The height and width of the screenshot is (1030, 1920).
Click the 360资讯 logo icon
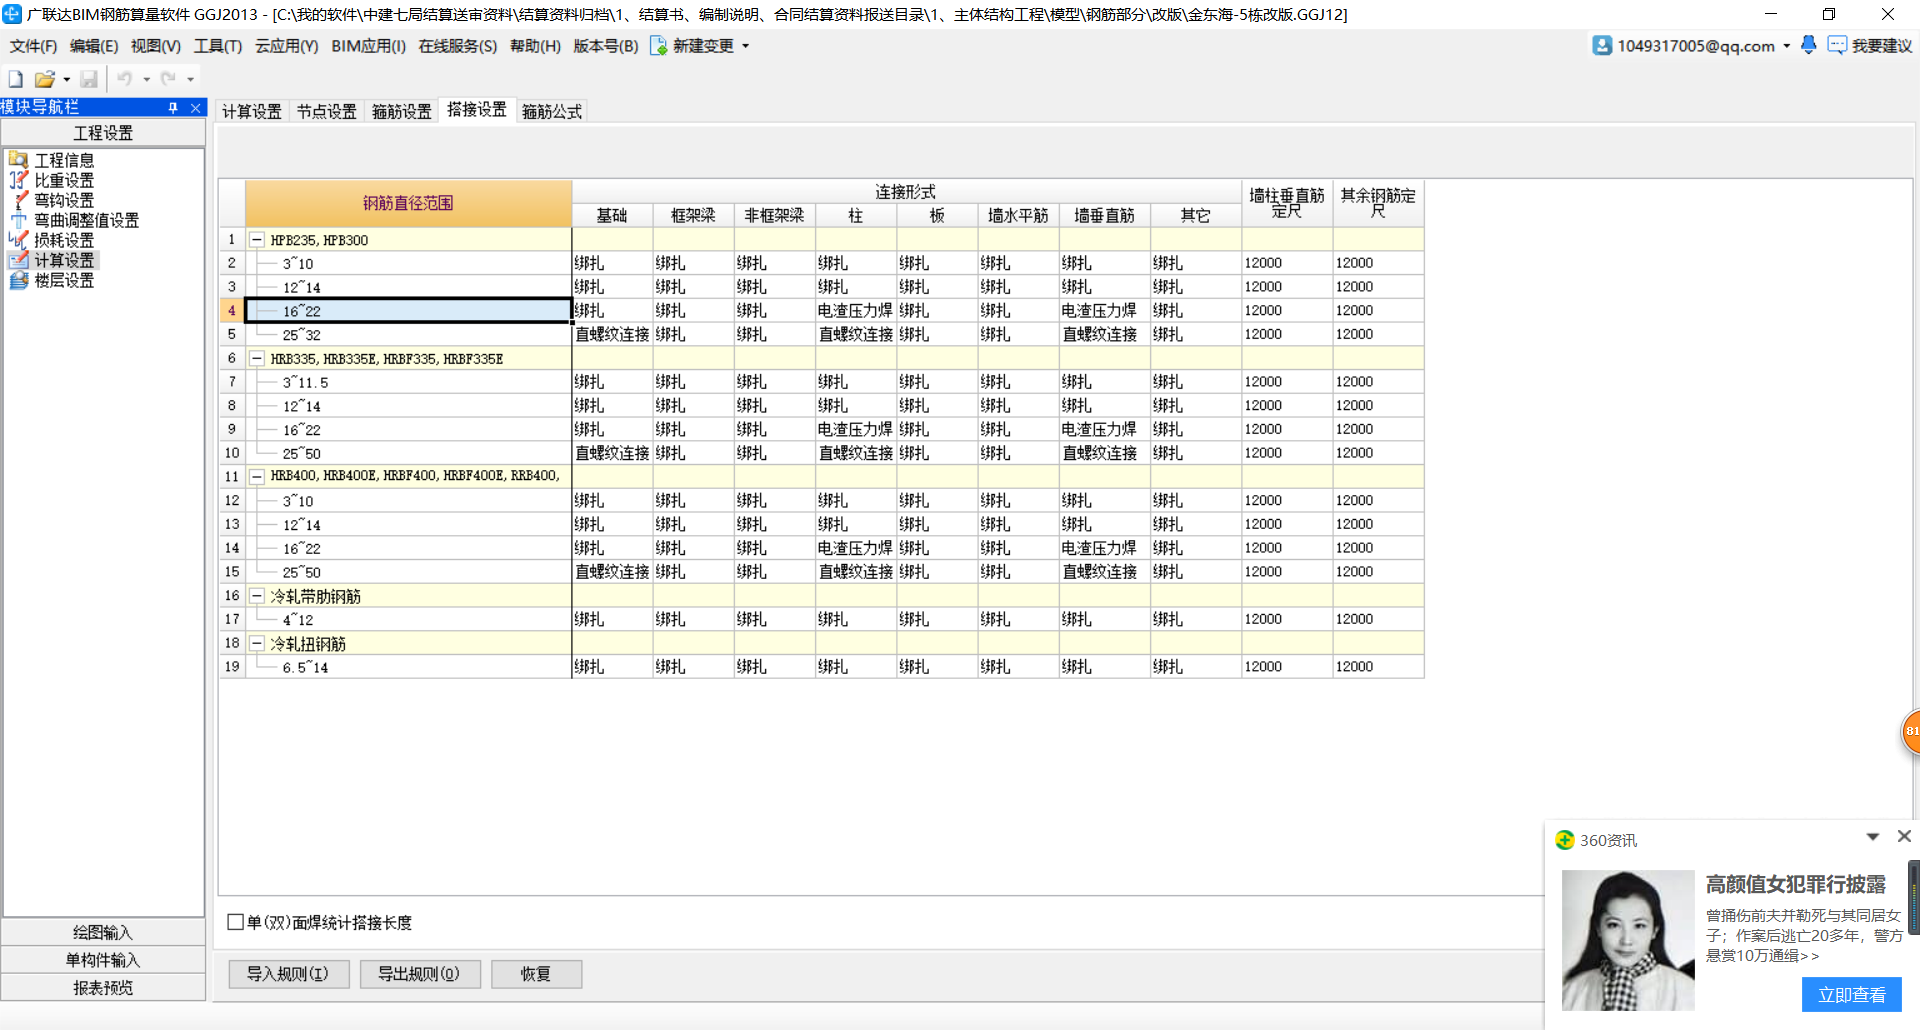[x=1565, y=840]
